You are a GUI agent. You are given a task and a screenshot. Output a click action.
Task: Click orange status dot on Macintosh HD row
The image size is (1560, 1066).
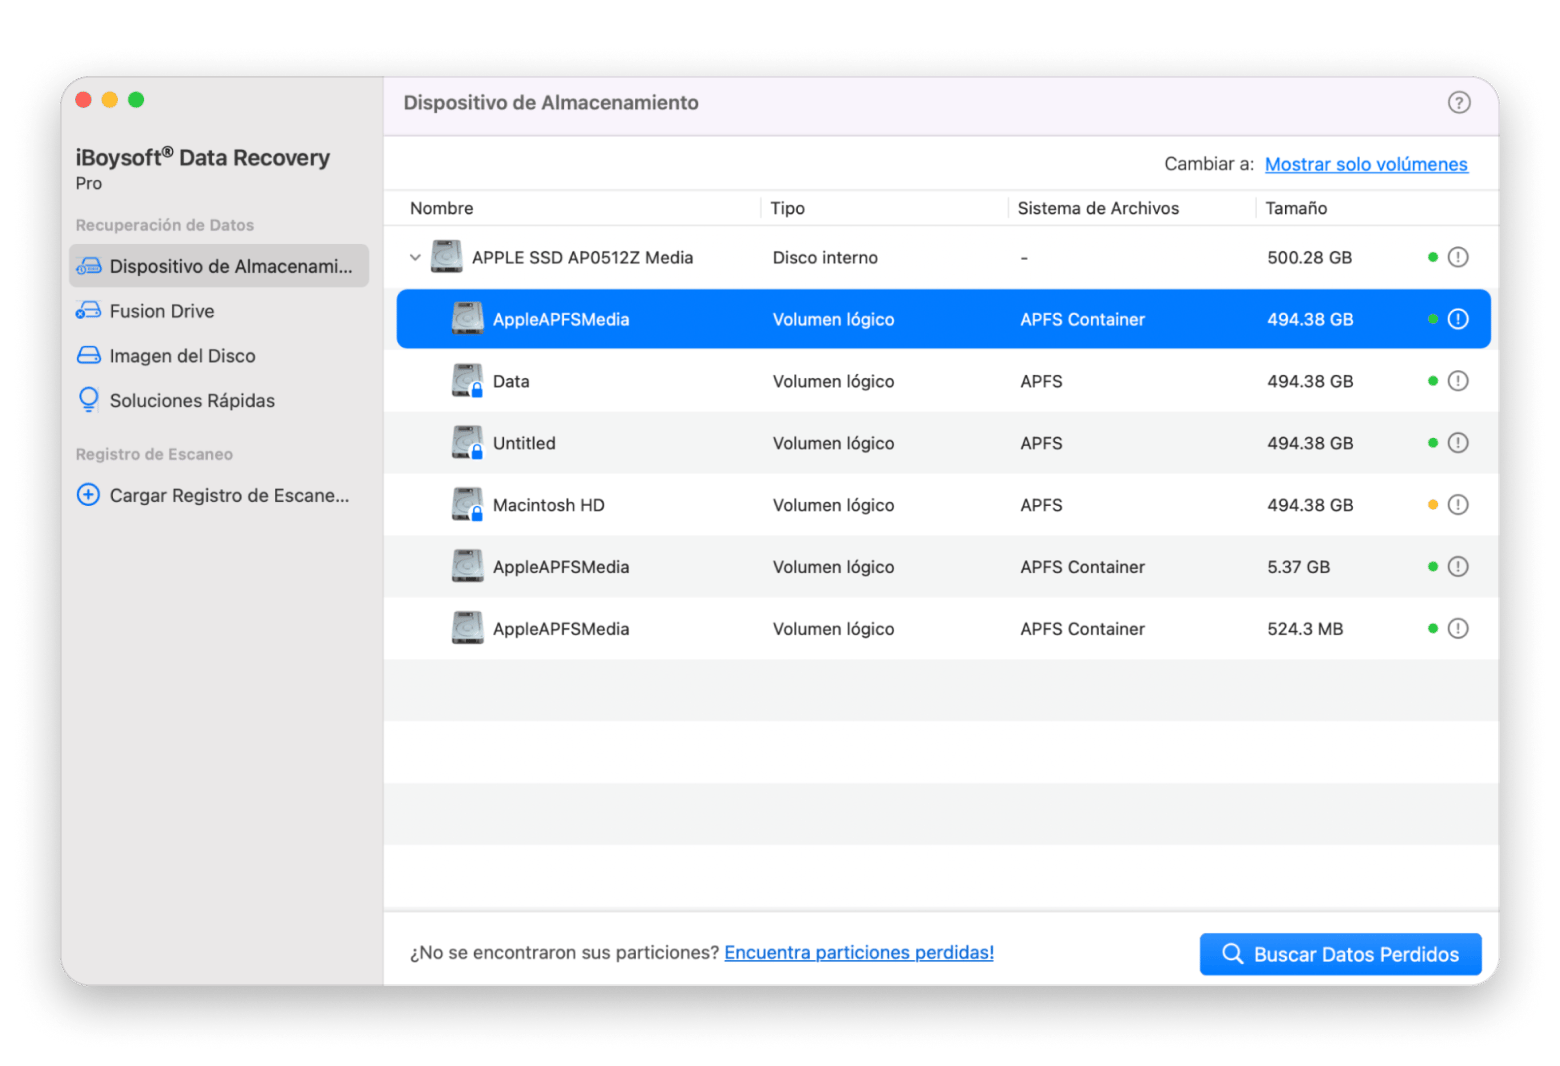coord(1432,505)
